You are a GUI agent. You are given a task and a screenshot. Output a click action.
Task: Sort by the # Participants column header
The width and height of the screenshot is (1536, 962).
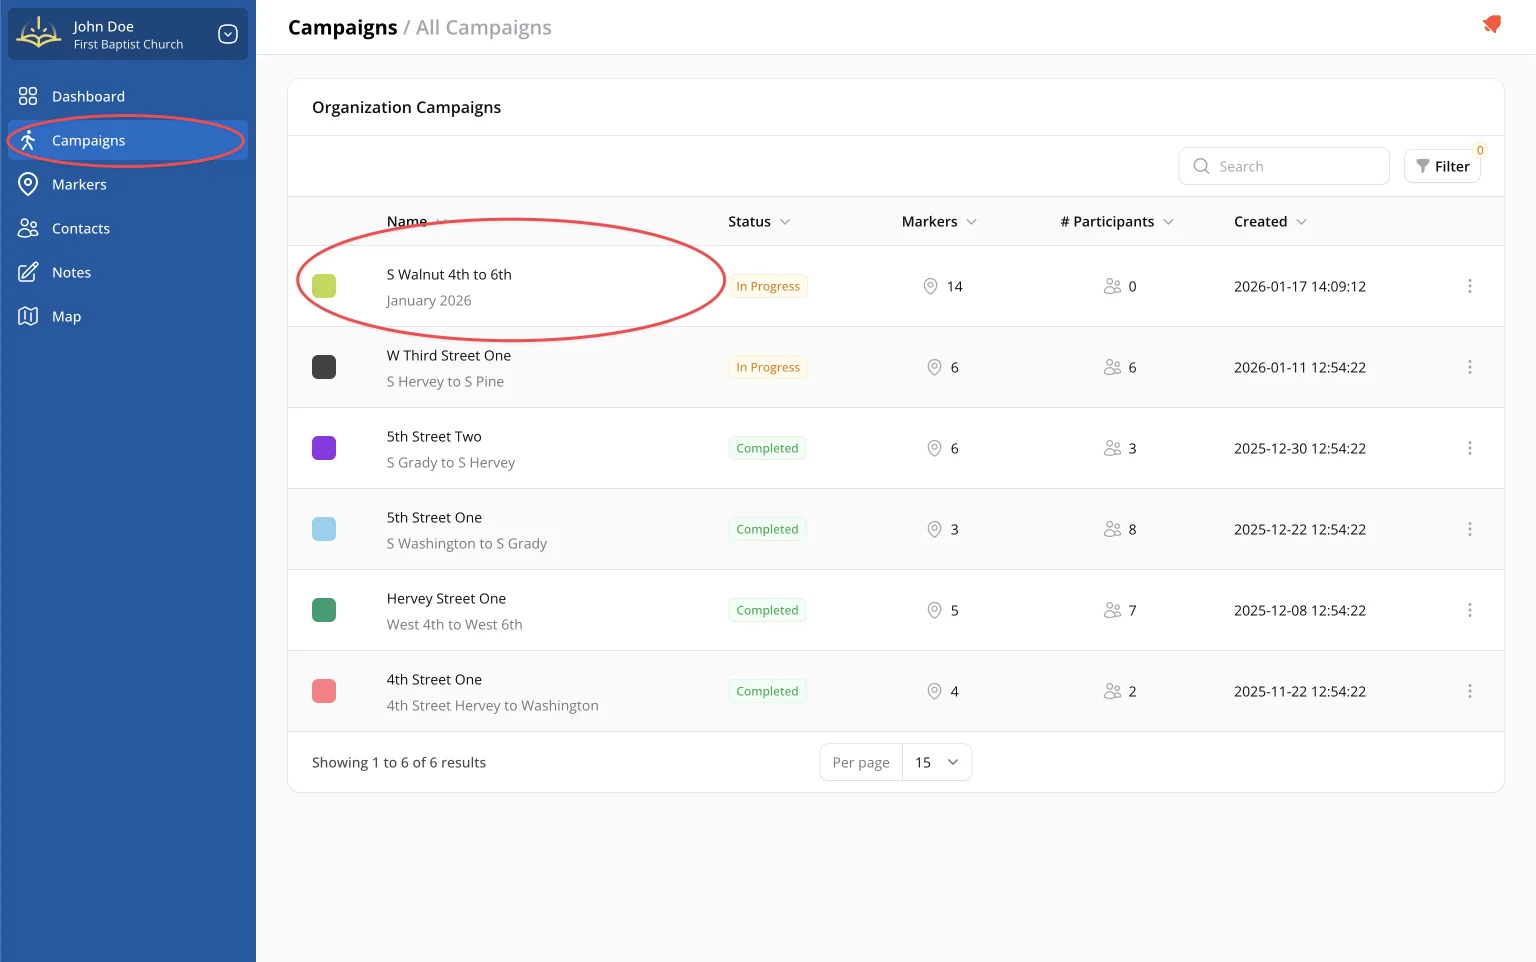[1116, 222]
